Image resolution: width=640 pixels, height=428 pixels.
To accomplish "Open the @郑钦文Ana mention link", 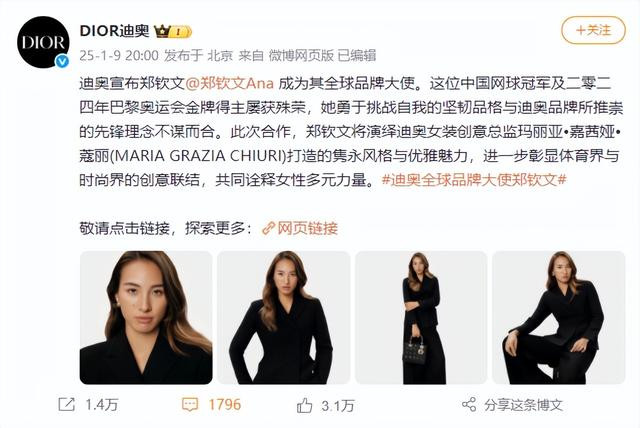I will click(229, 84).
